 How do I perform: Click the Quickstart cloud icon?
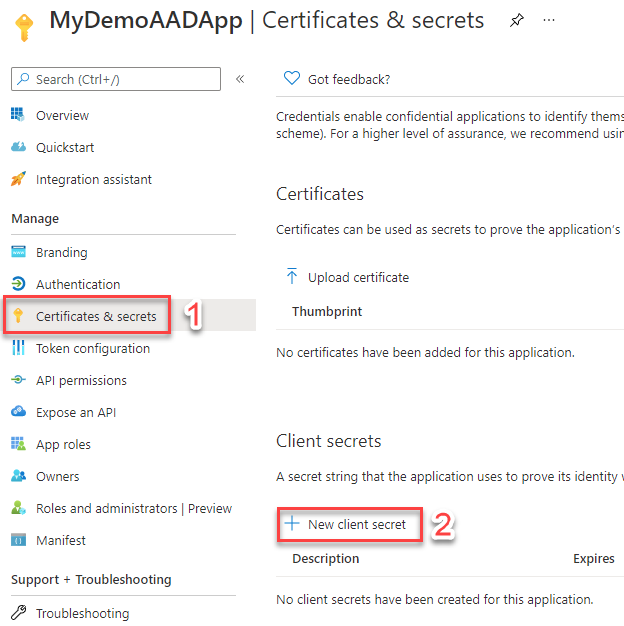[18, 147]
